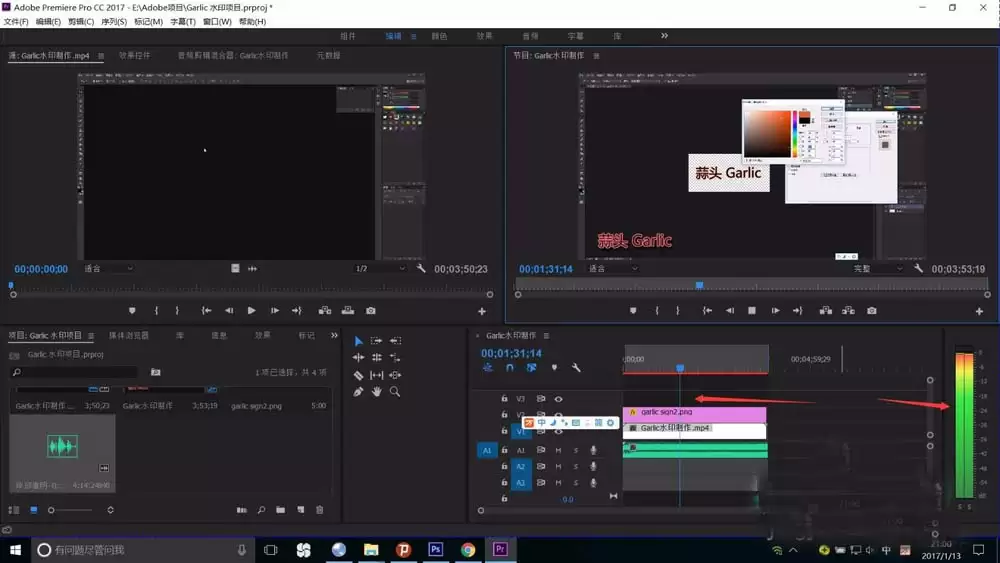Click the trash icon in Project panel
The width and height of the screenshot is (1000, 563).
coord(320,510)
